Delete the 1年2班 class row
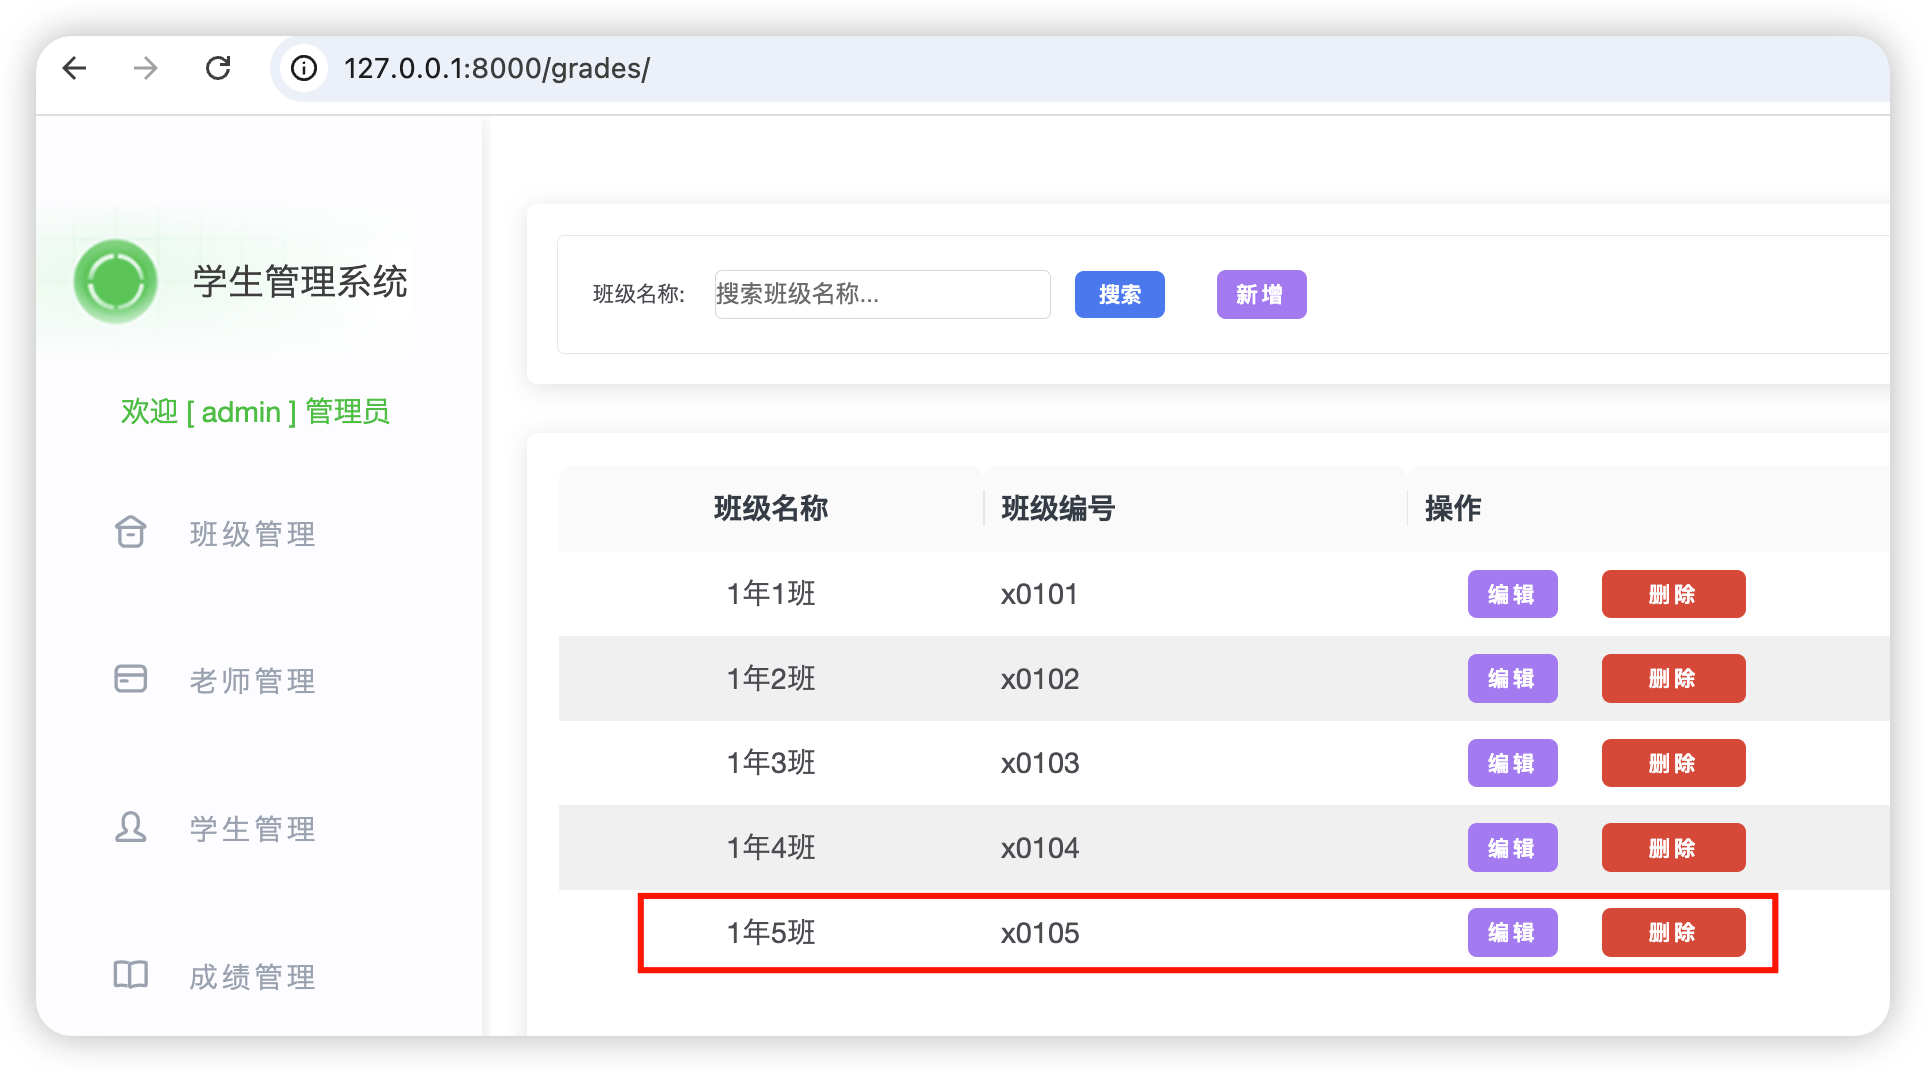The width and height of the screenshot is (1926, 1072). pyautogui.click(x=1673, y=679)
